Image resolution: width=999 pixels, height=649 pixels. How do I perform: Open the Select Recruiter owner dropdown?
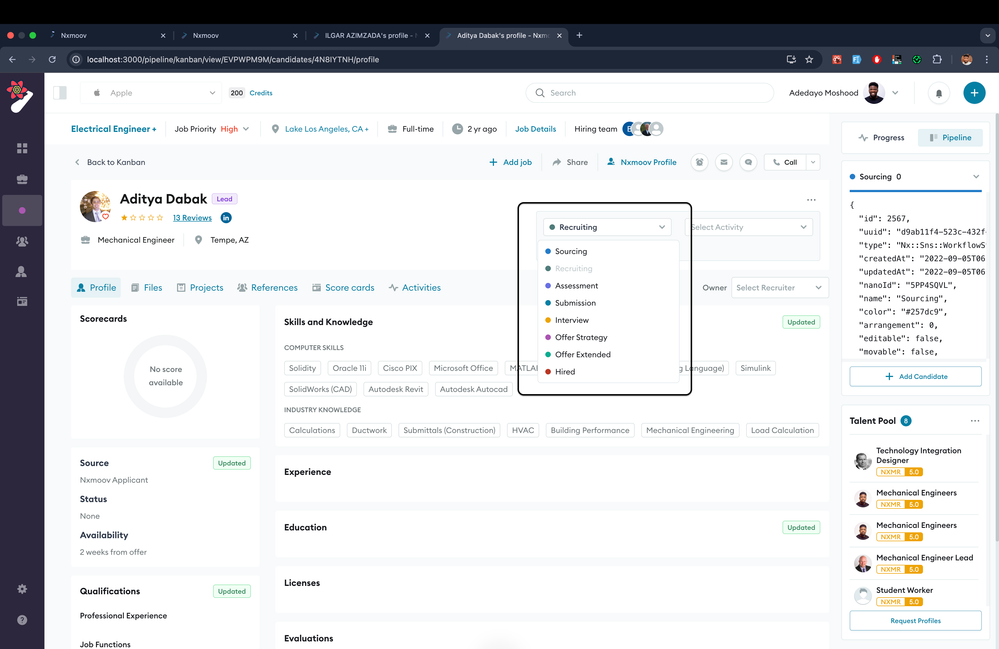coord(780,288)
